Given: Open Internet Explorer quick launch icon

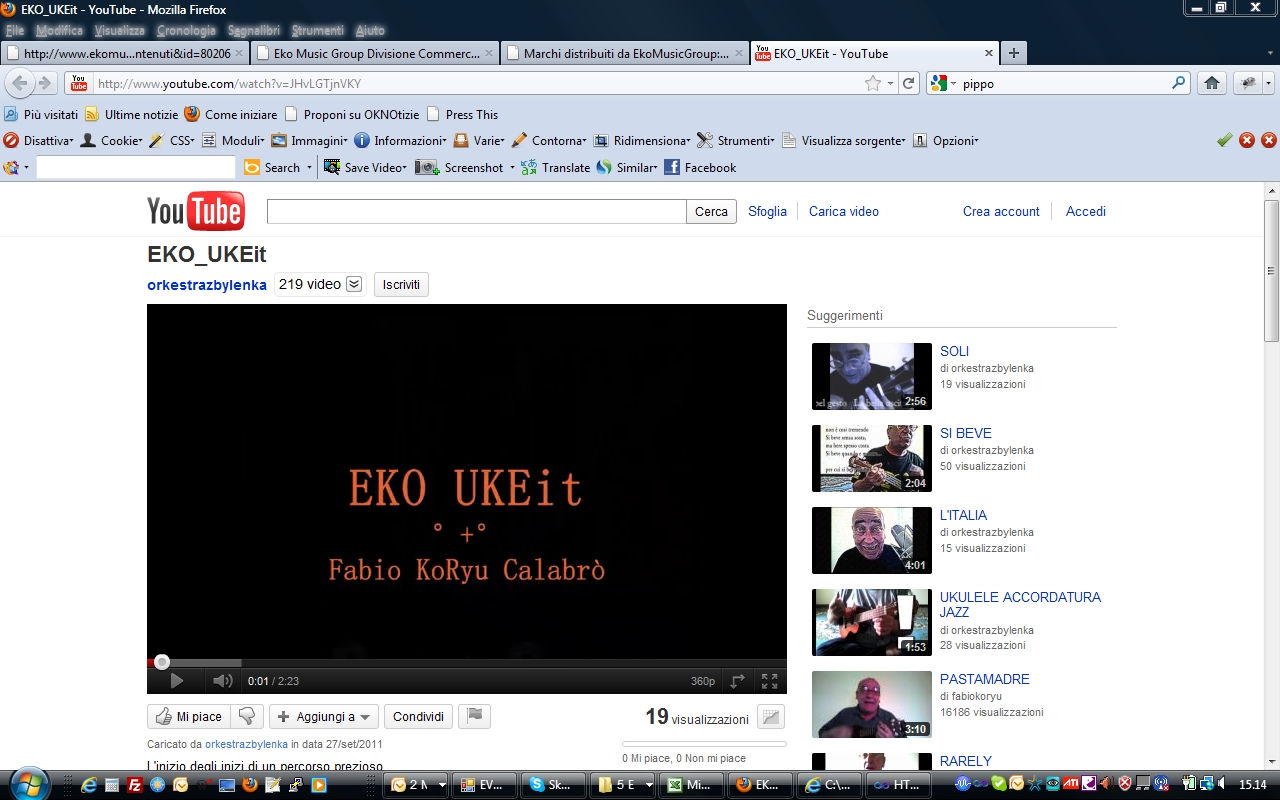Looking at the screenshot, I should [89, 785].
